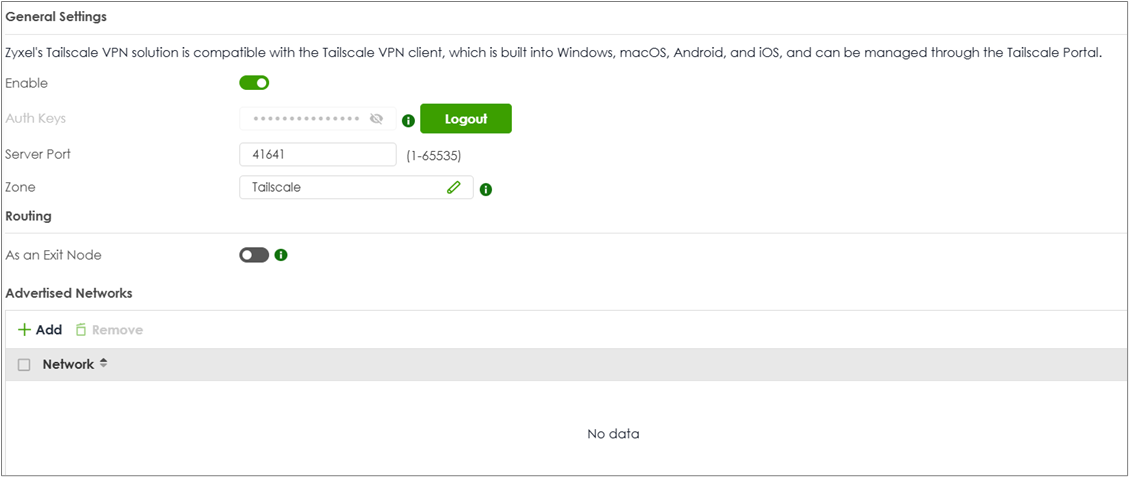
Task: Turn on the As an Exit Node toggle
Action: pos(254,254)
